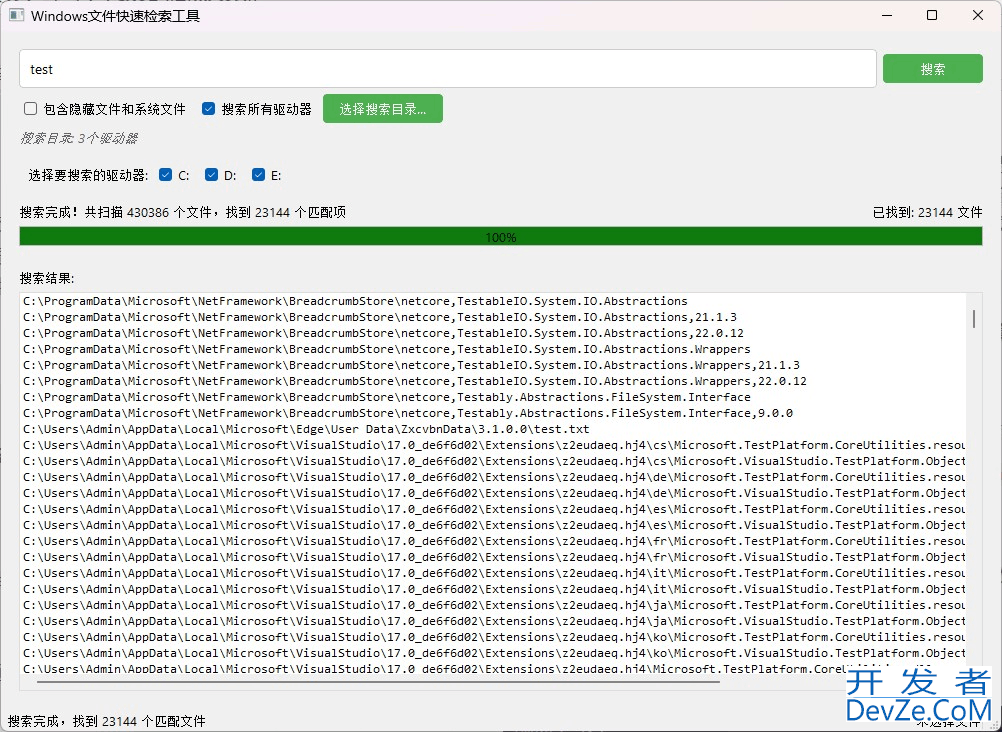The width and height of the screenshot is (1002, 732).
Task: Minimize the file search tool window
Action: (x=887, y=16)
